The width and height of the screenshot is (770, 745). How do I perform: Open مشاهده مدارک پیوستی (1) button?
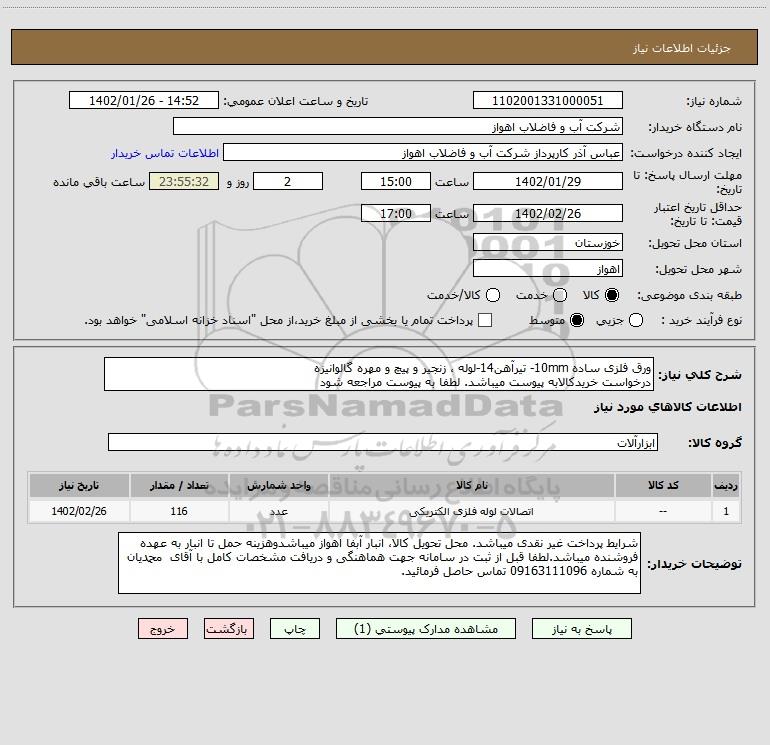click(x=426, y=629)
